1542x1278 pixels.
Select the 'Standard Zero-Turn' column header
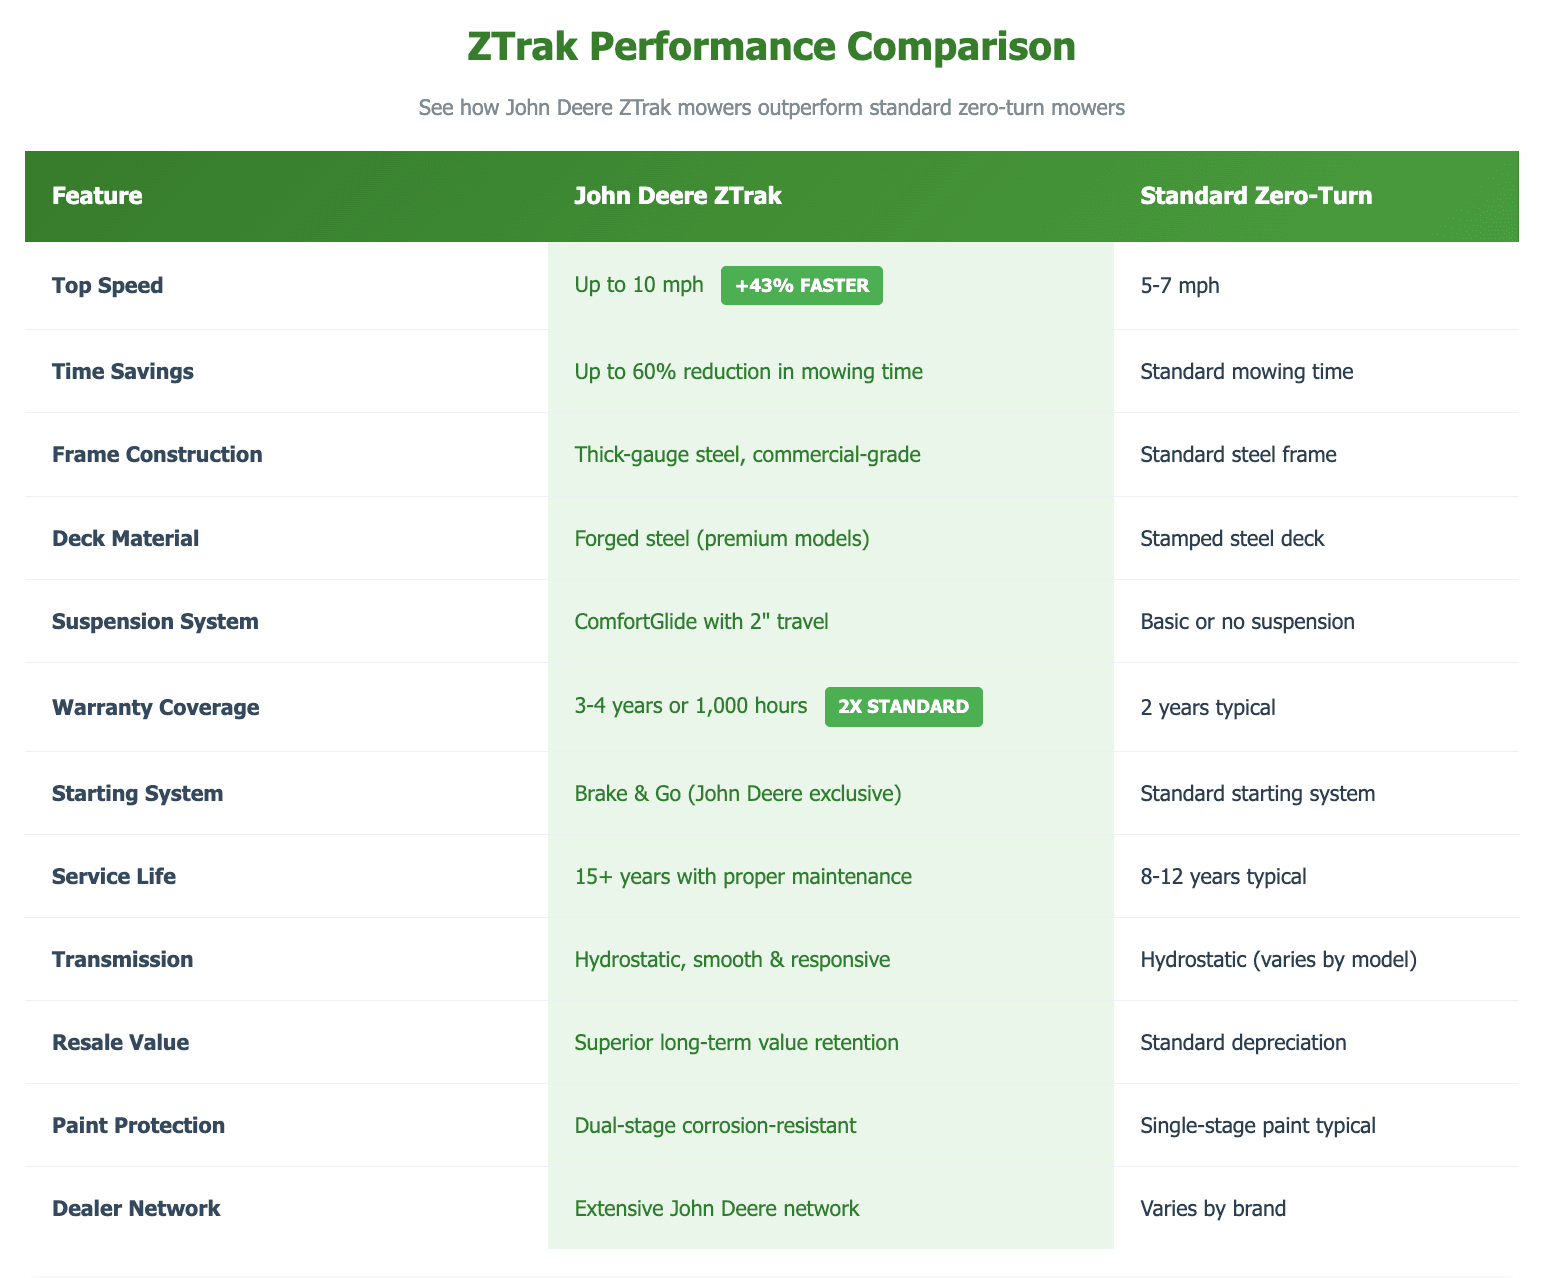(1256, 196)
